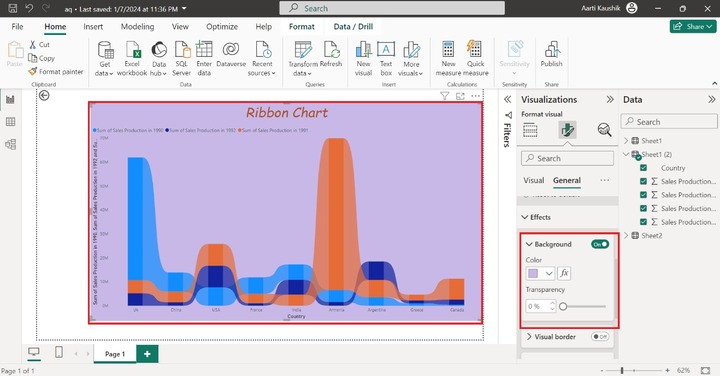Image resolution: width=720 pixels, height=376 pixels.
Task: Collapse the Effects section
Action: (x=525, y=217)
